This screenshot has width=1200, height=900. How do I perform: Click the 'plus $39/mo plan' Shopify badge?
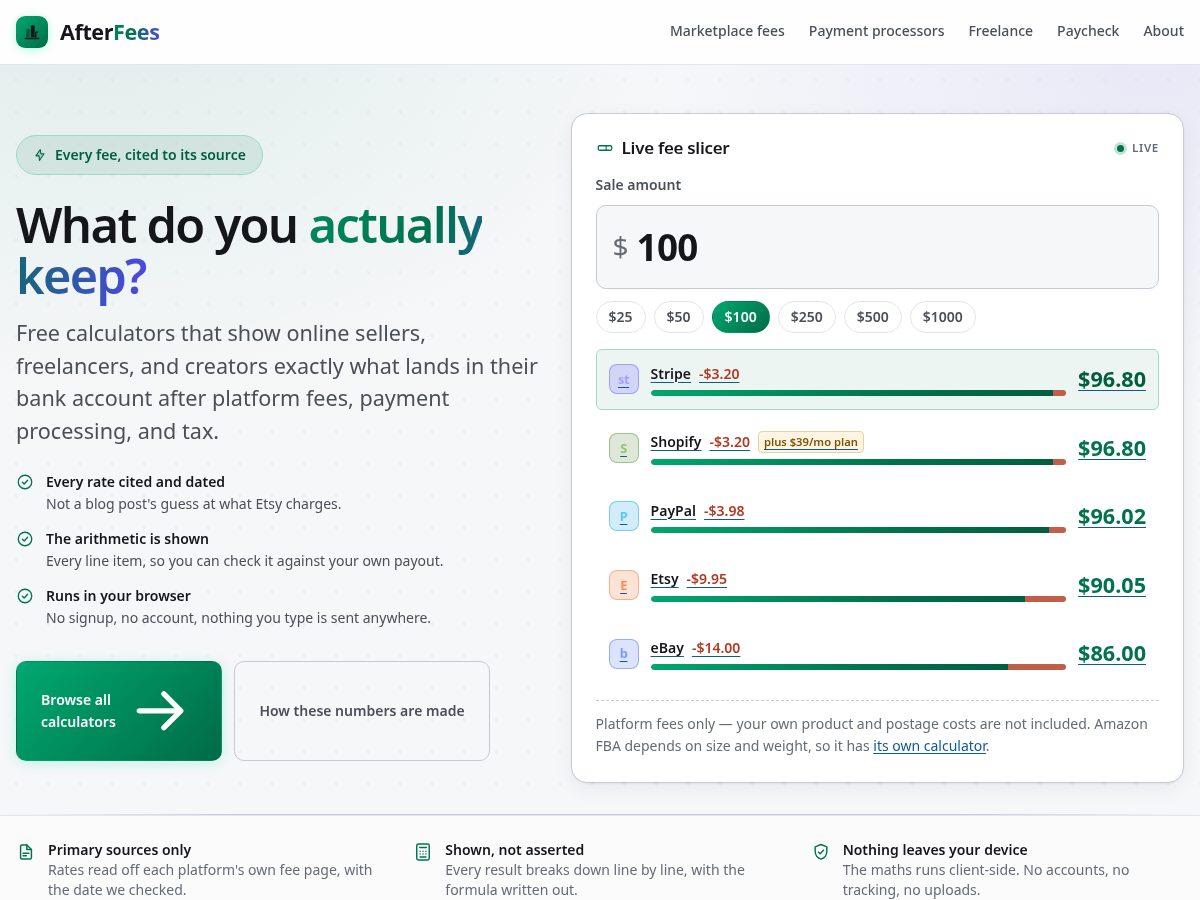pos(811,442)
